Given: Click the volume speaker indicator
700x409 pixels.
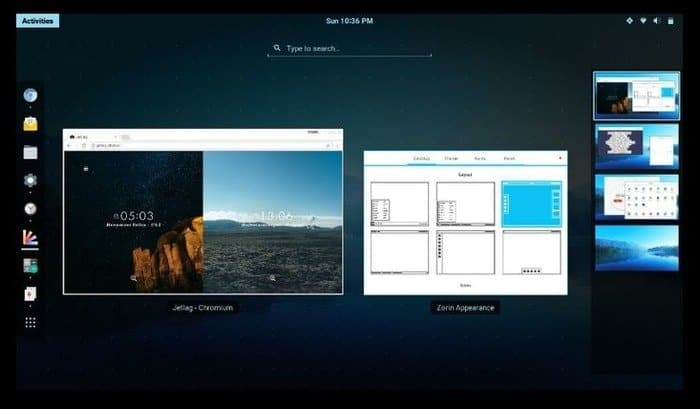Looking at the screenshot, I should click(656, 21).
